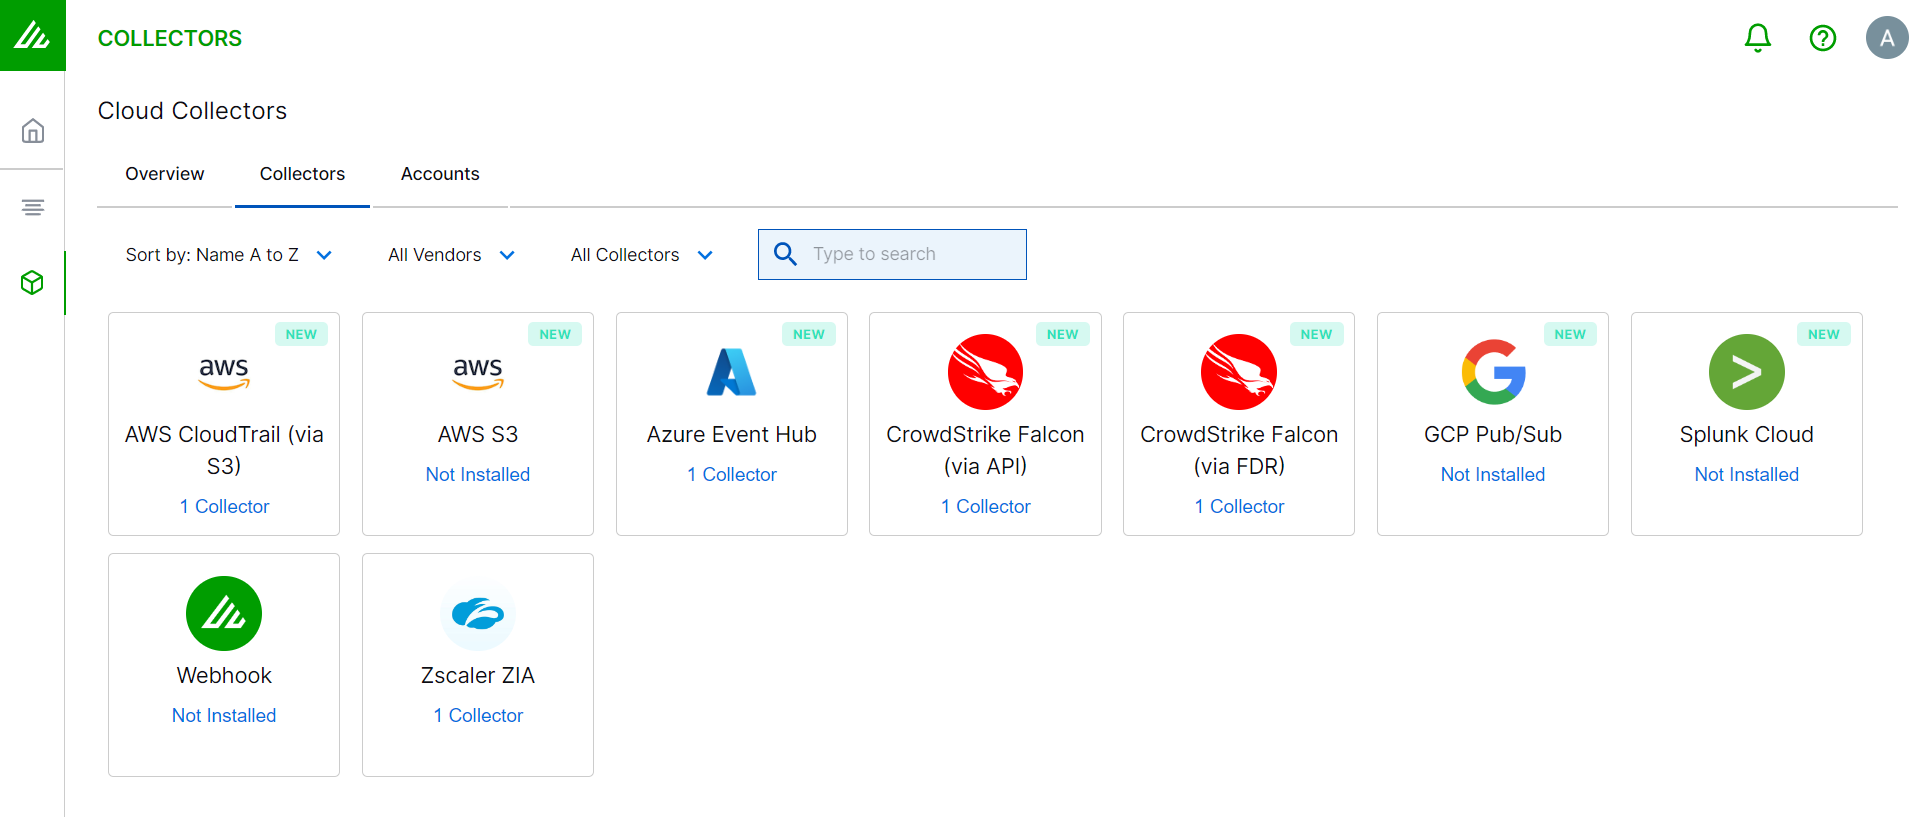Click the NEW badge on the AWS S3 card
This screenshot has height=817, width=1914.
pos(555,334)
